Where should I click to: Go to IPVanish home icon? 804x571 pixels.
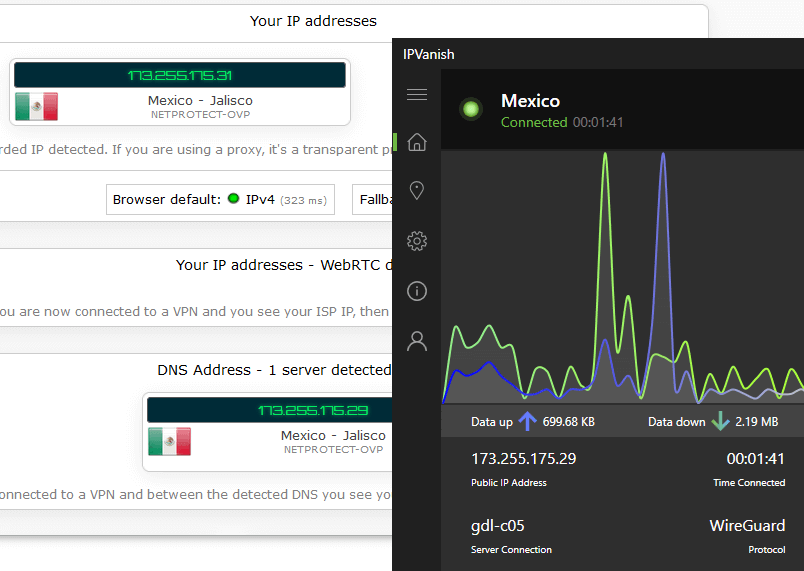[417, 142]
